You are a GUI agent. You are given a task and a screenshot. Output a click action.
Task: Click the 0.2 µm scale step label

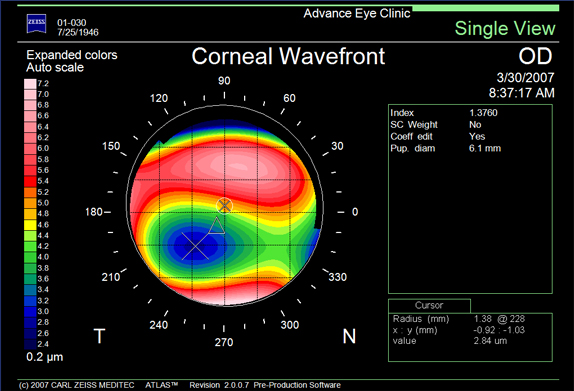[x=45, y=357]
